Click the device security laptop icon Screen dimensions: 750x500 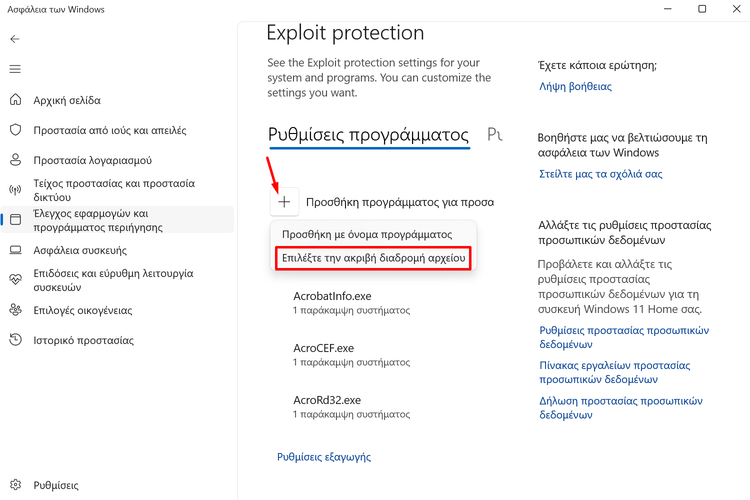15,250
